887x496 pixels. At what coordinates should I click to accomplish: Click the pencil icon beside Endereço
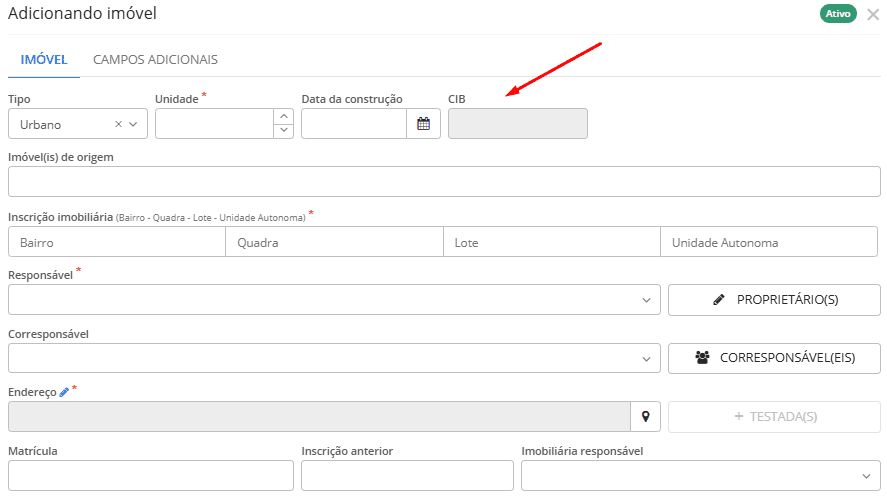click(x=64, y=393)
